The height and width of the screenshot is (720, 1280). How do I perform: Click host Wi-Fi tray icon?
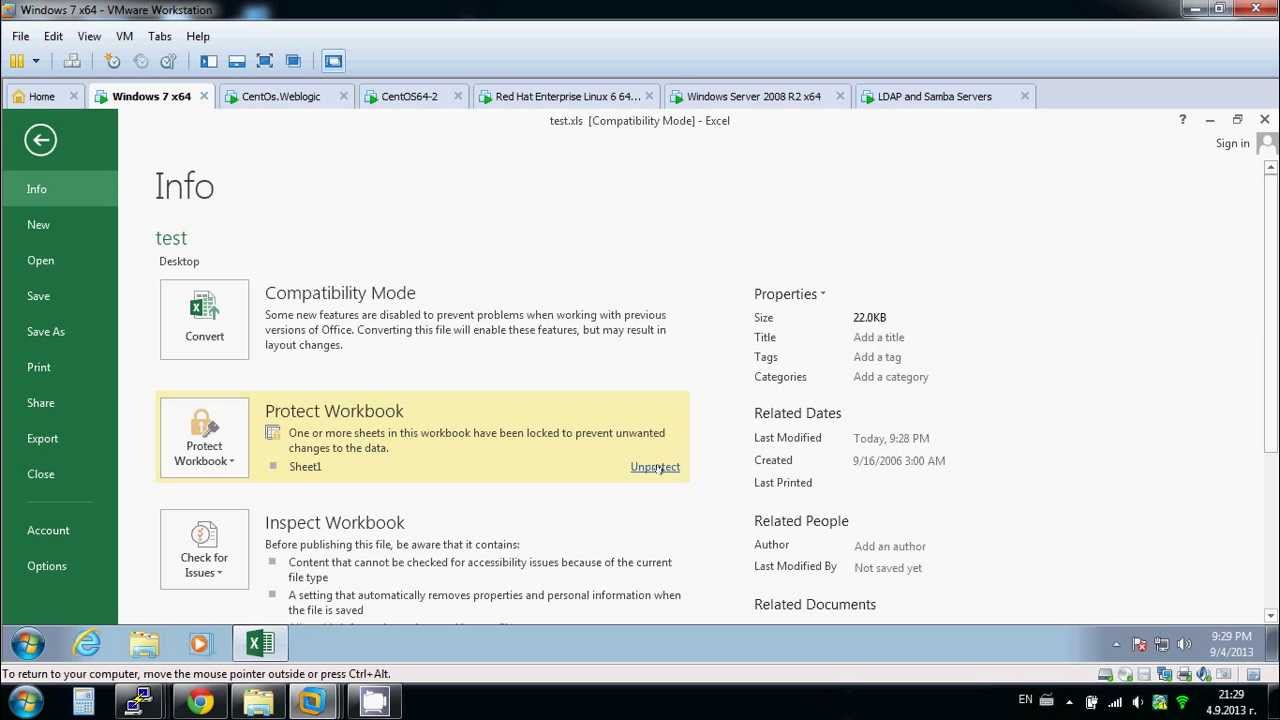pos(1182,702)
